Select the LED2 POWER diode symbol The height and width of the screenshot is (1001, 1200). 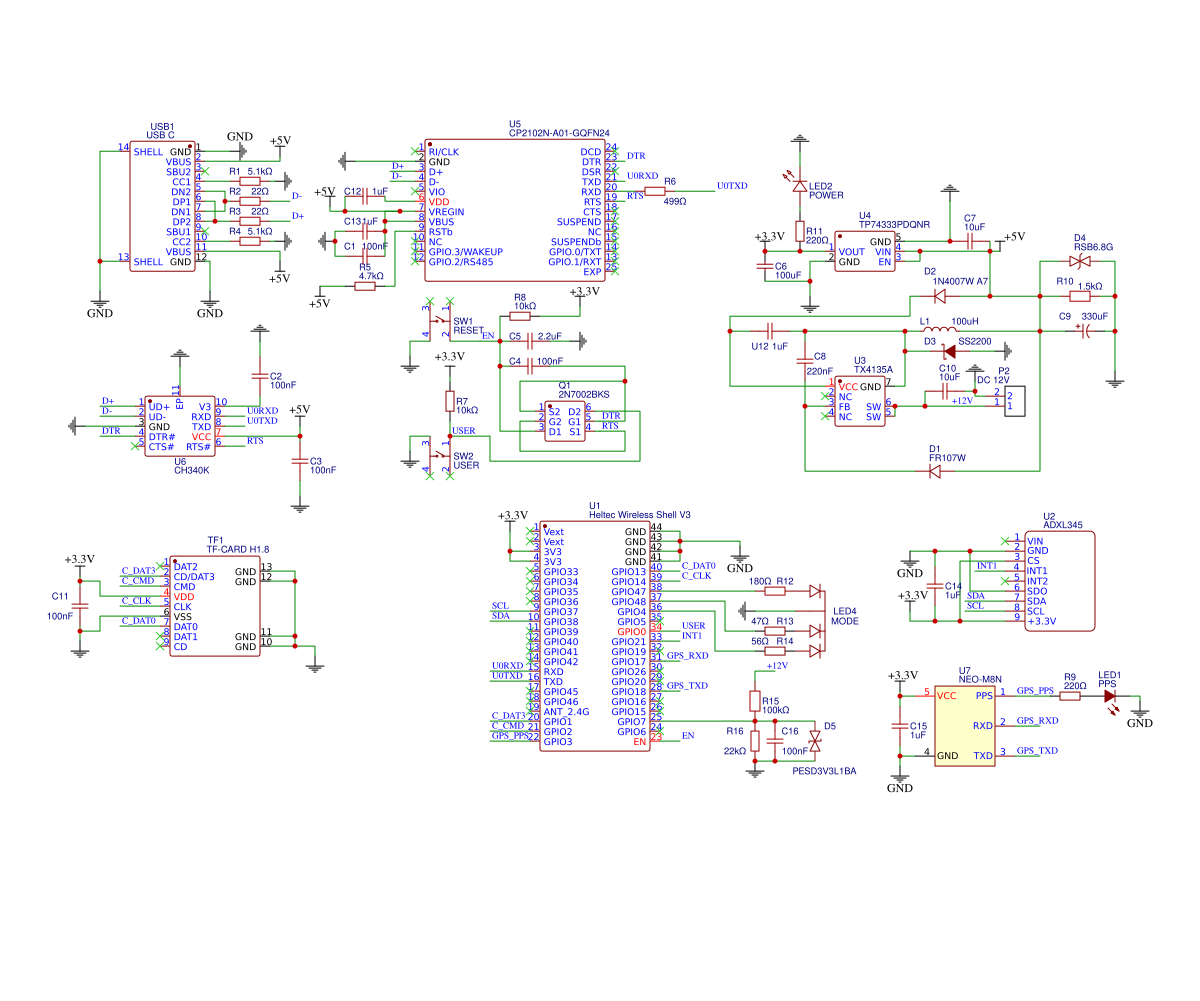(799, 186)
